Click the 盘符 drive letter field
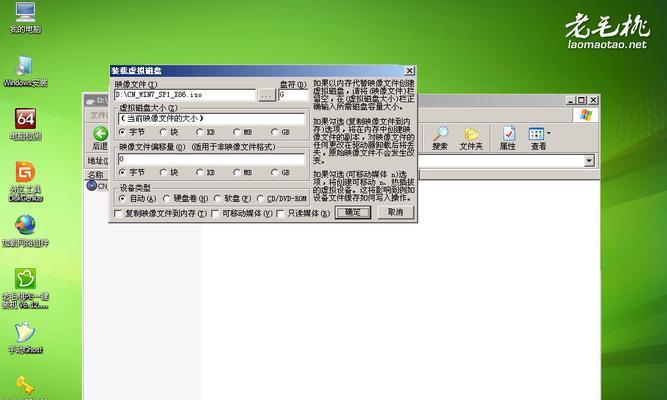667x400 pixels. click(293, 95)
